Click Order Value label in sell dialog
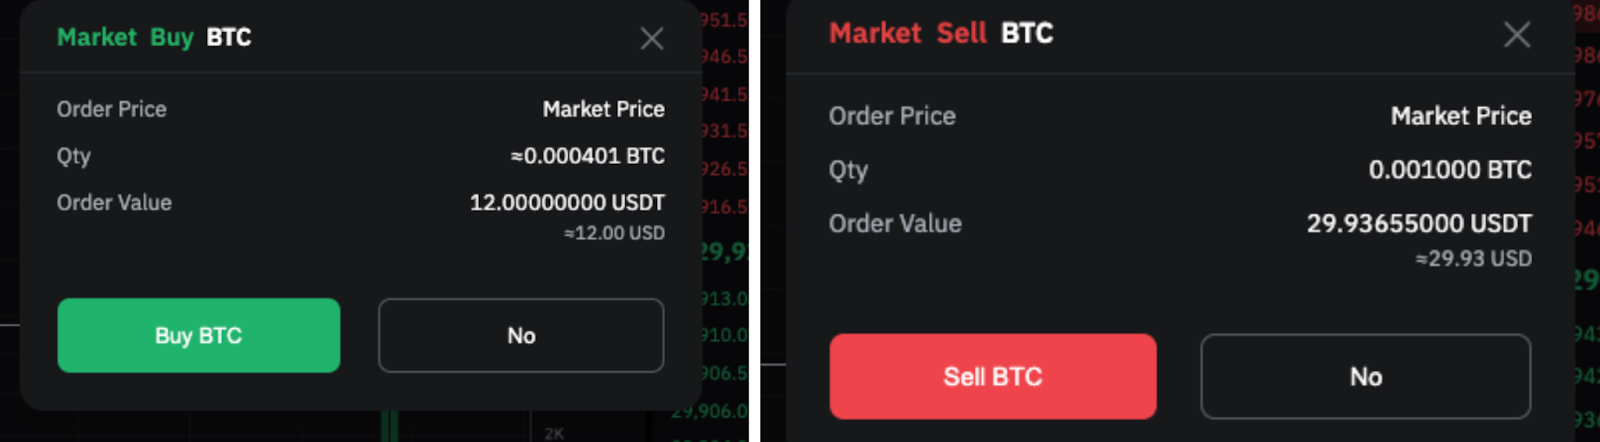 [895, 224]
